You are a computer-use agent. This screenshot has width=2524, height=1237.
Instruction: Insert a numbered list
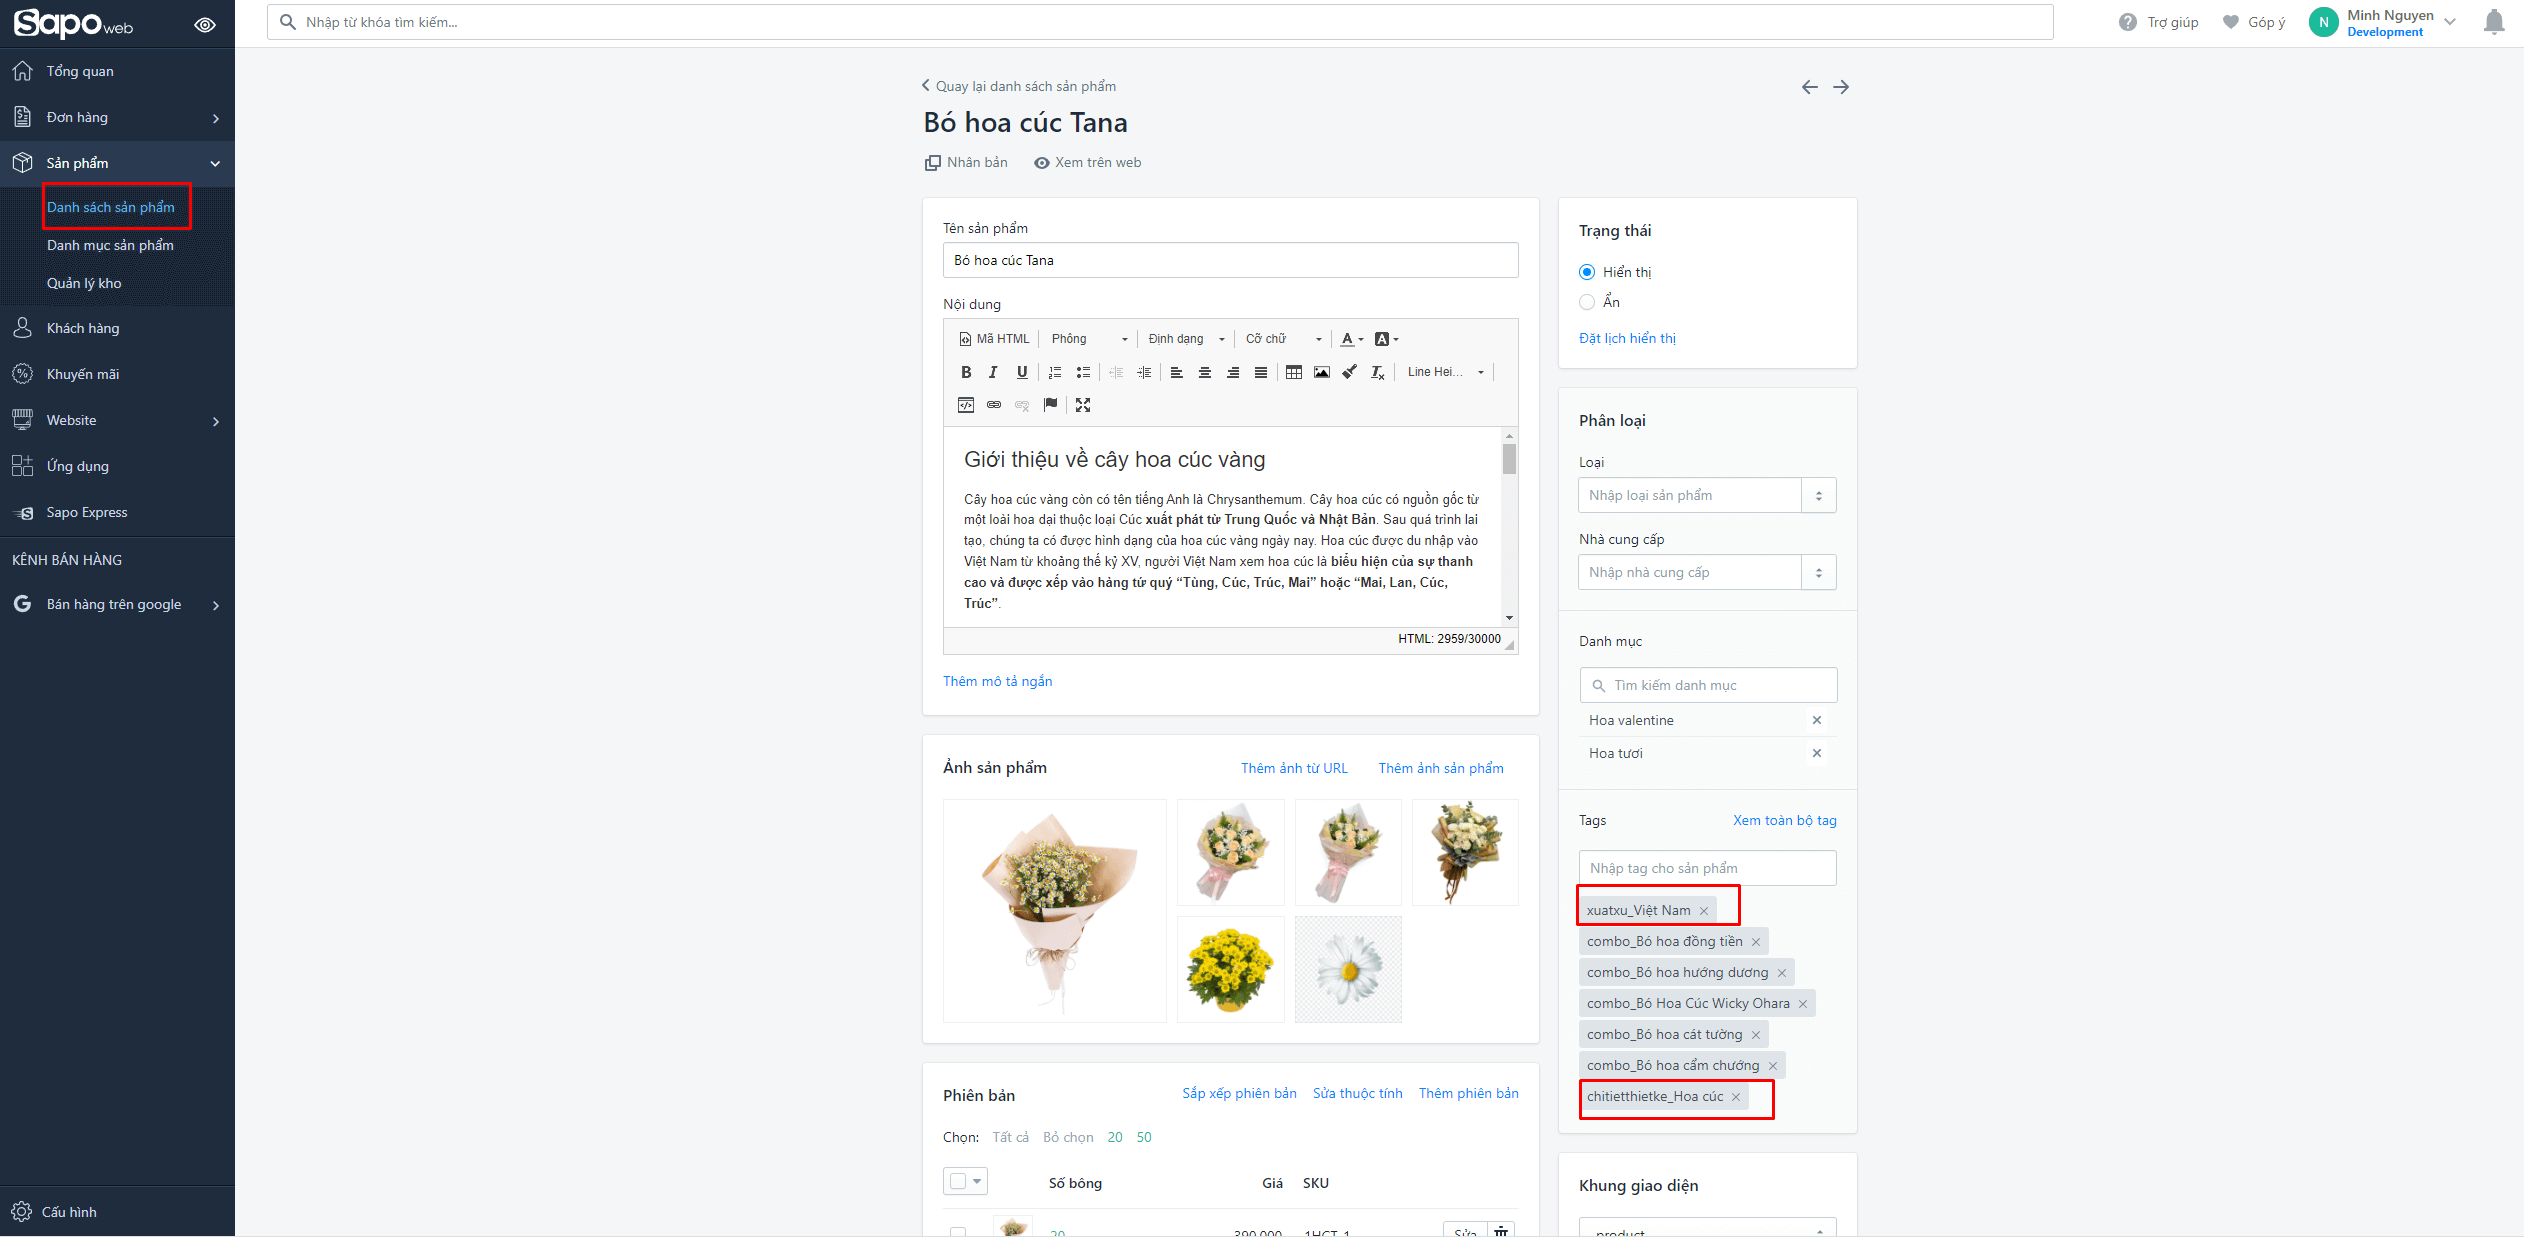[1055, 372]
